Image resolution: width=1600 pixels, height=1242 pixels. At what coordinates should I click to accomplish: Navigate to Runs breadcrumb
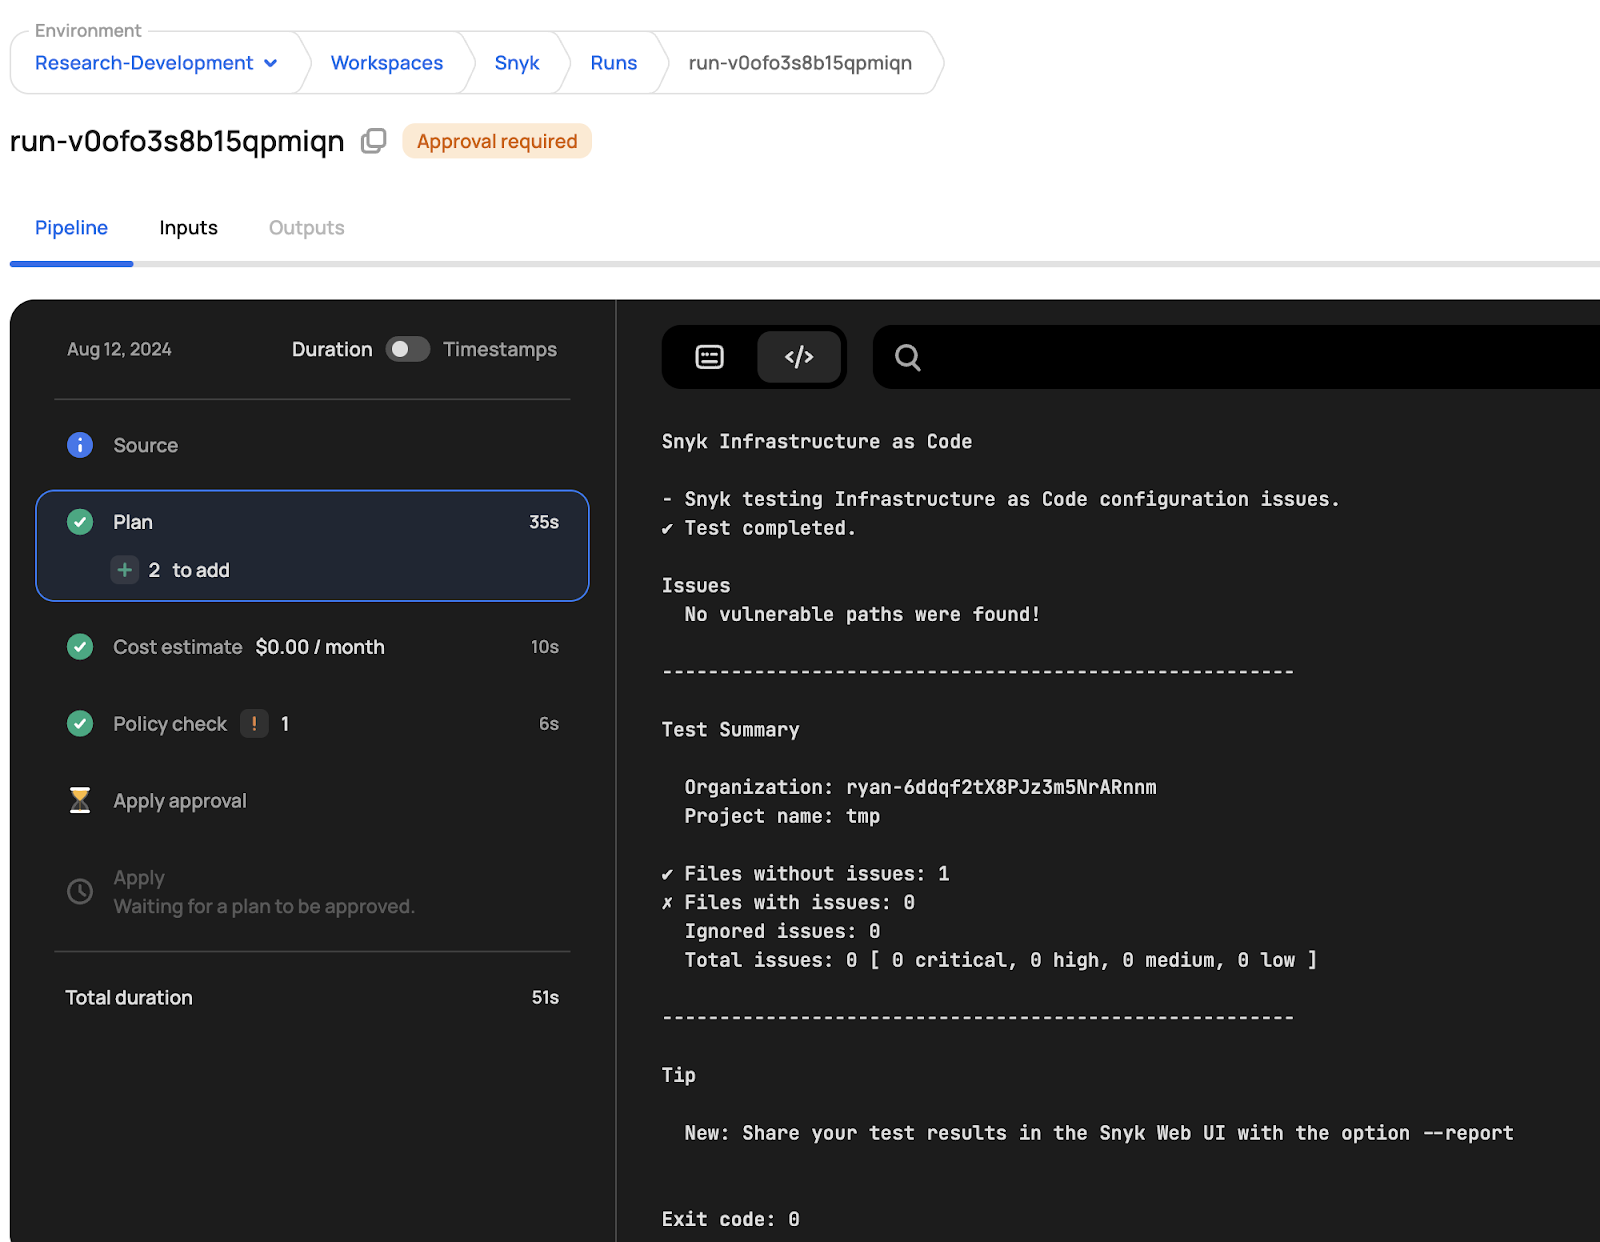pos(614,63)
